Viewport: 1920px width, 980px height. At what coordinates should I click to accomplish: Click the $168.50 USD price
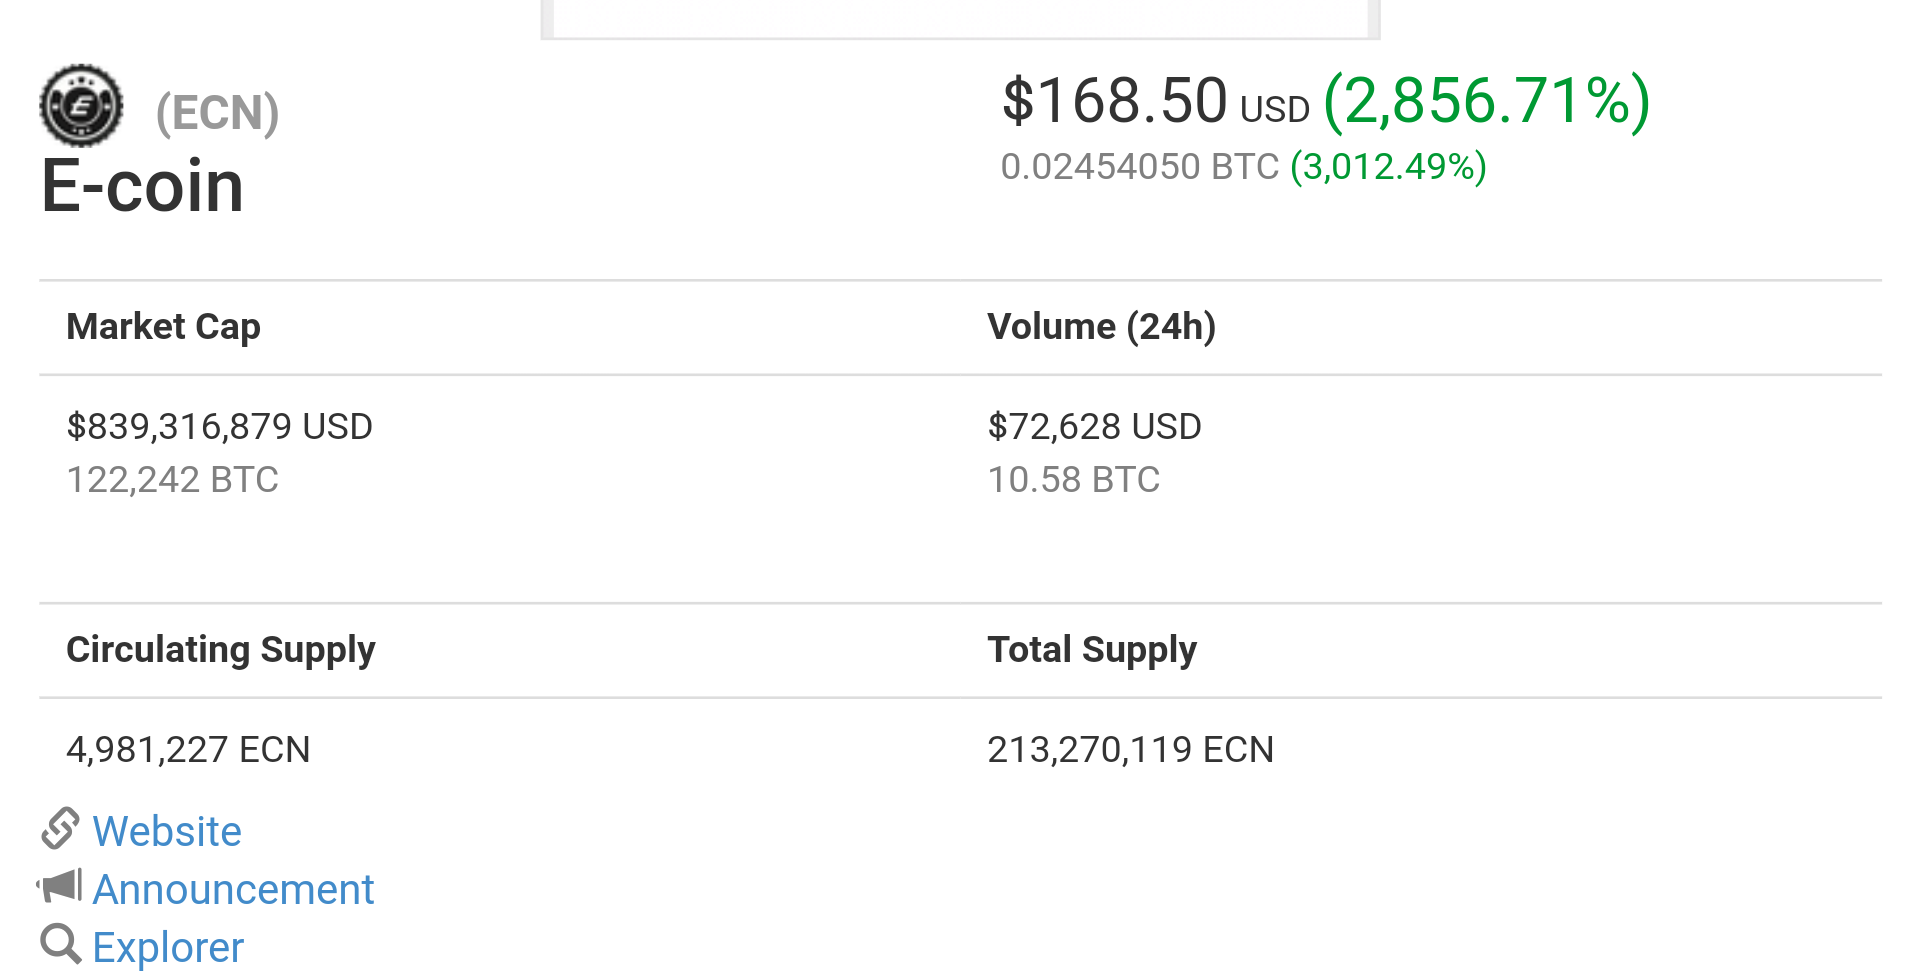[1155, 101]
